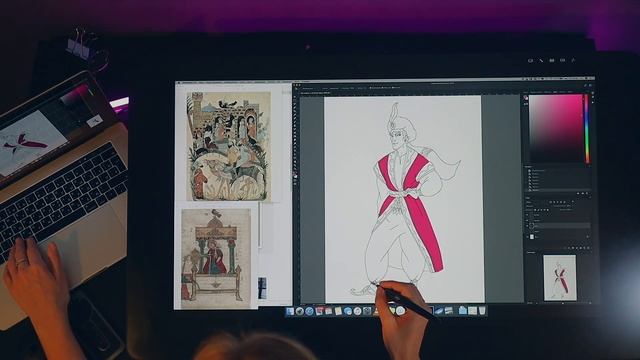
Task: Open Launchpad rocket icon in the Dock
Action: pos(300,311)
